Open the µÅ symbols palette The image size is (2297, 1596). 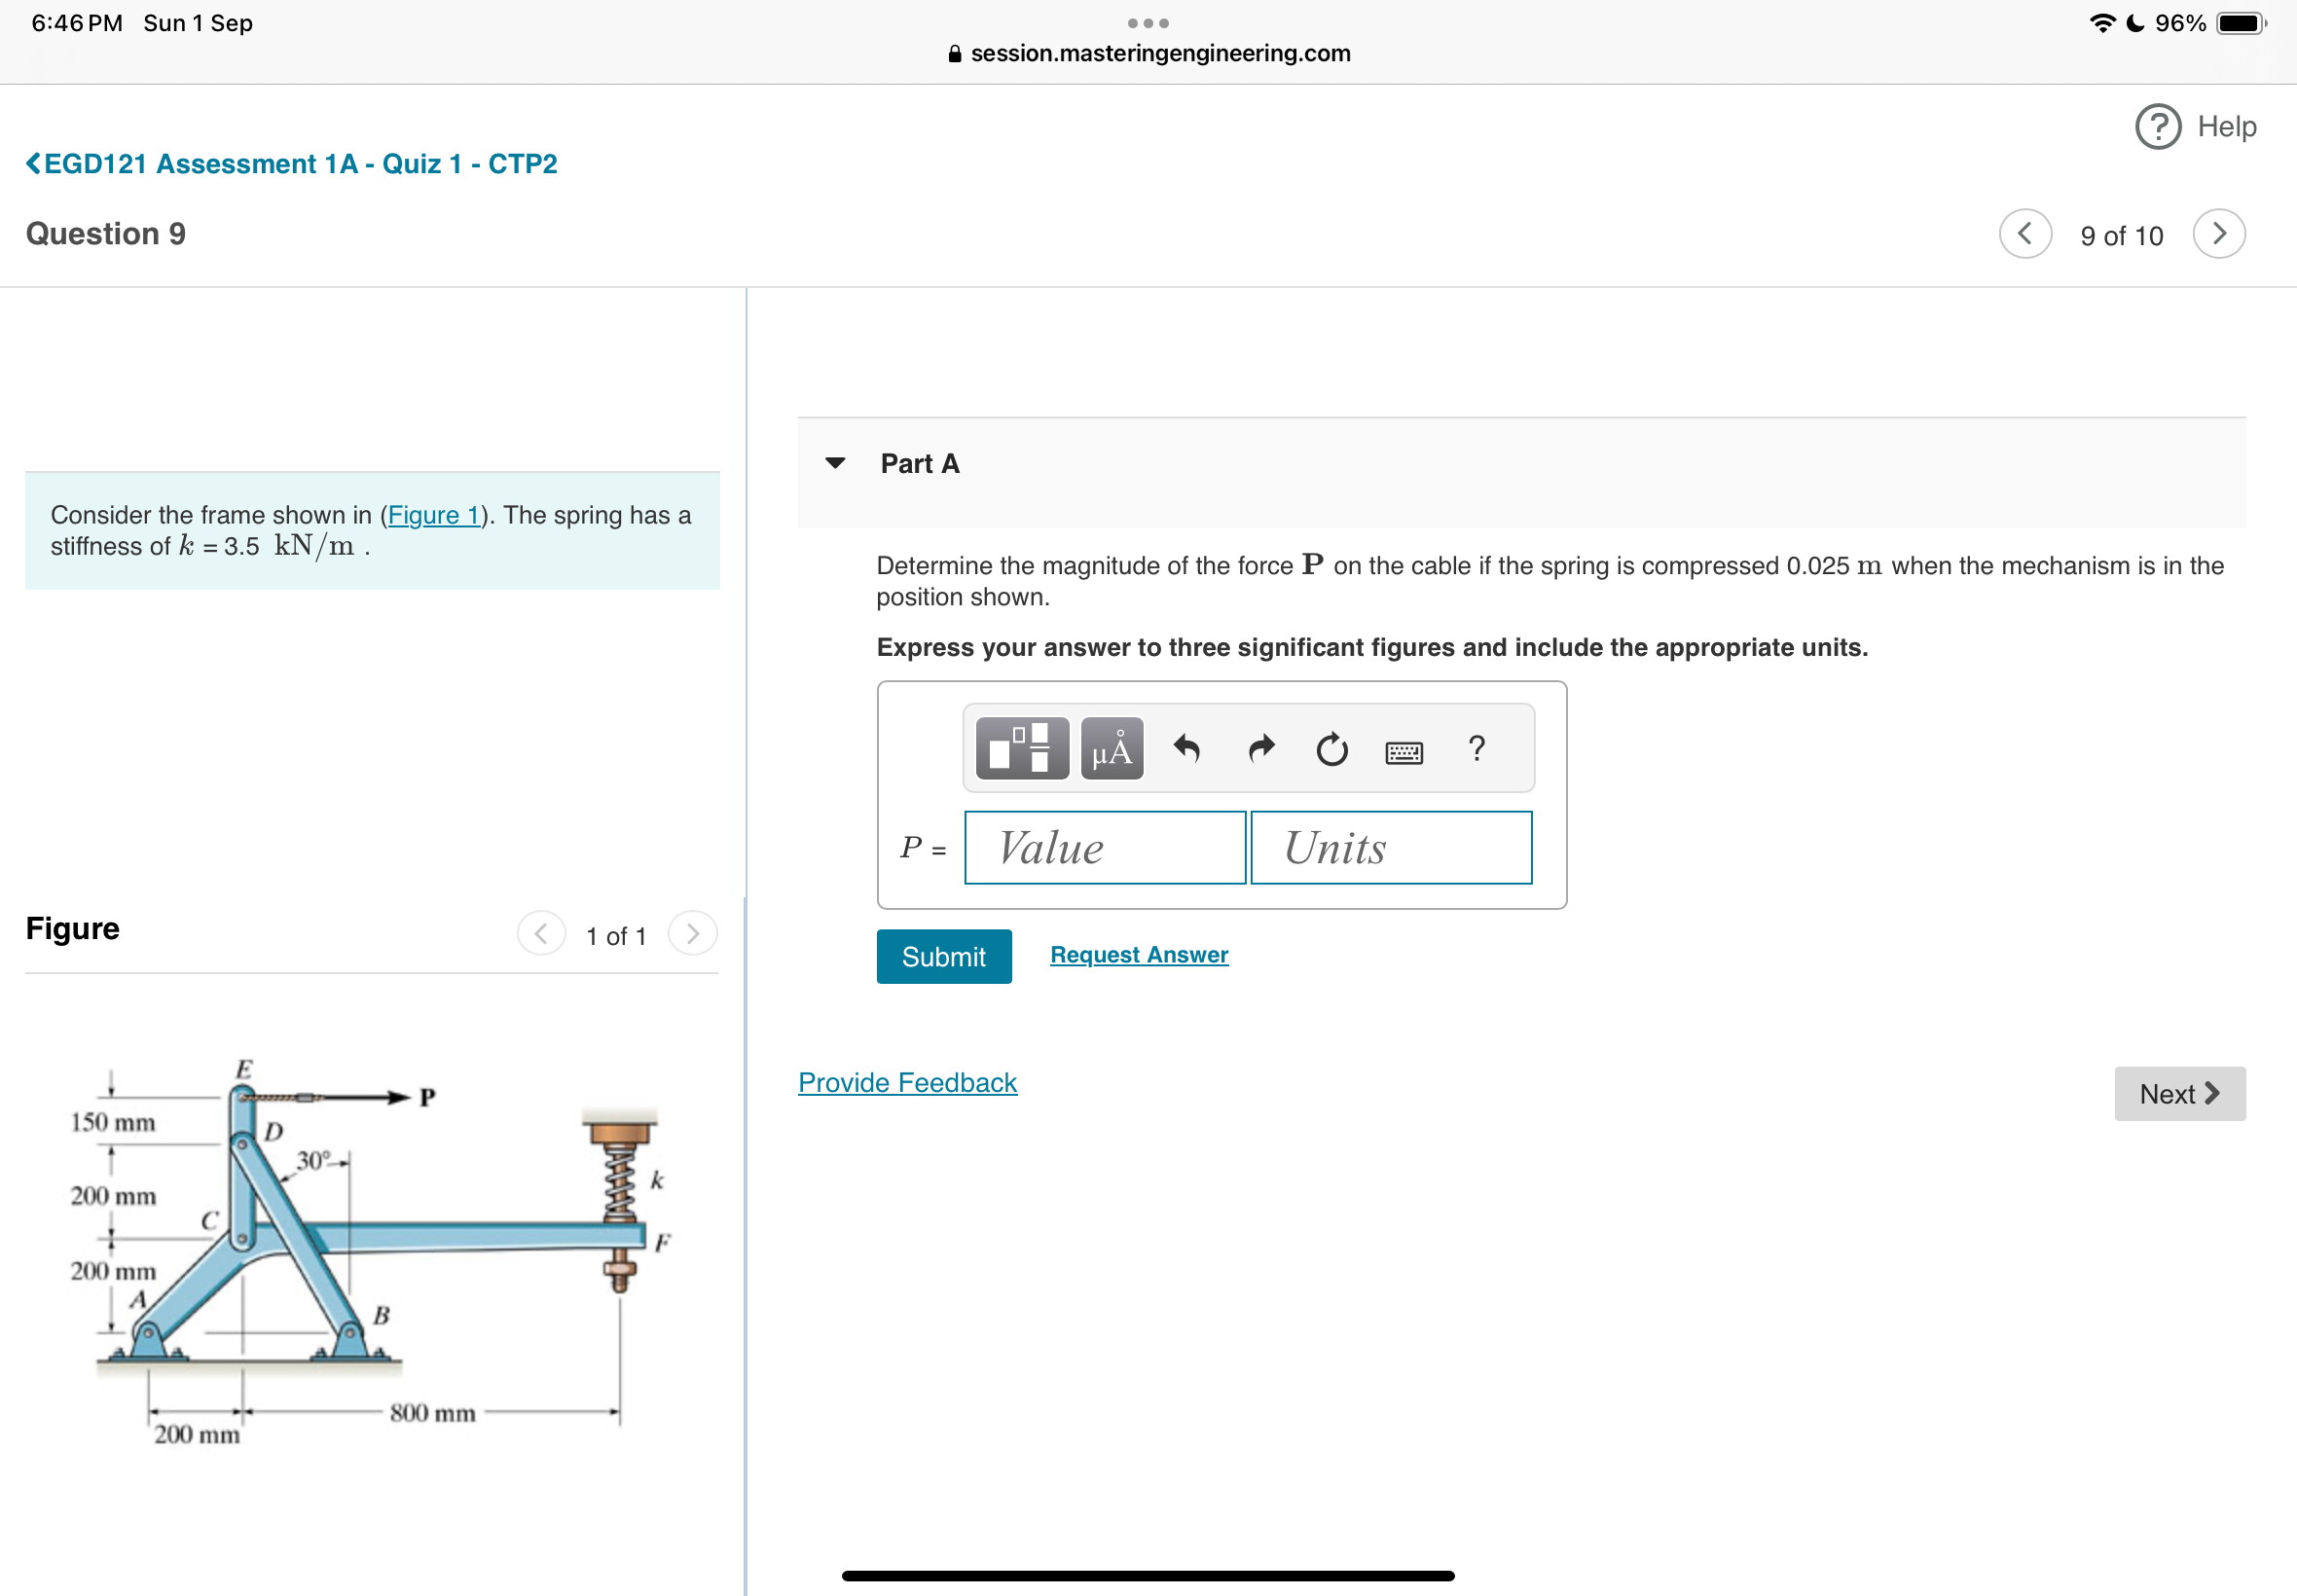1111,748
